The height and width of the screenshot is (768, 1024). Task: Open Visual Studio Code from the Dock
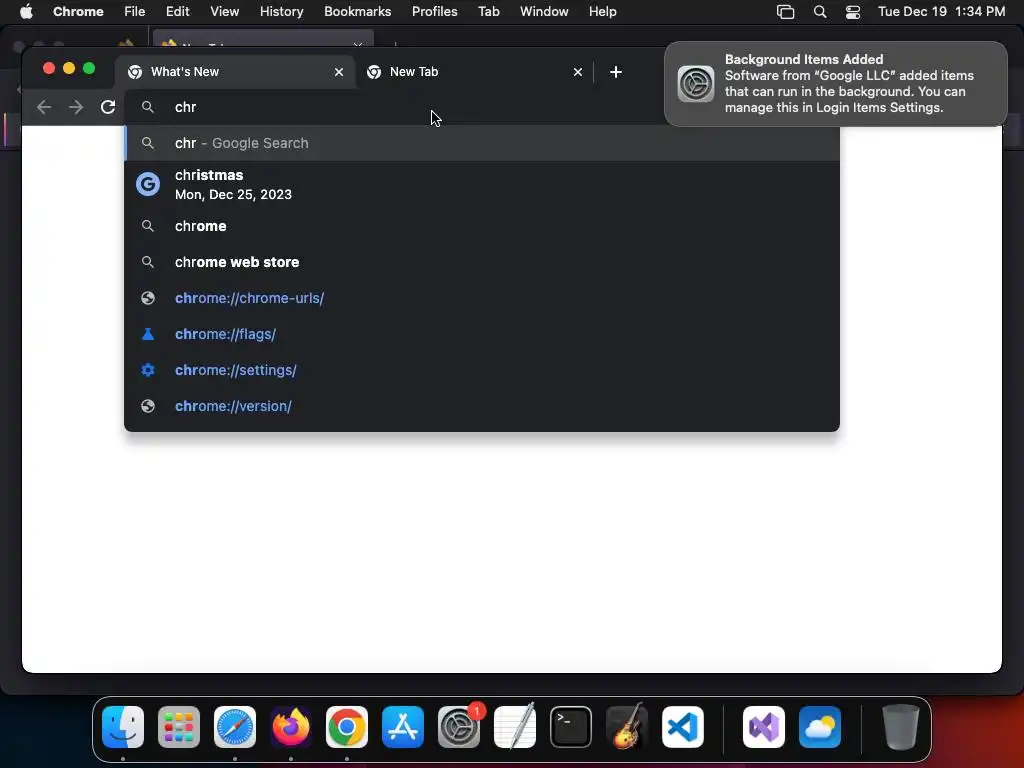coord(683,727)
